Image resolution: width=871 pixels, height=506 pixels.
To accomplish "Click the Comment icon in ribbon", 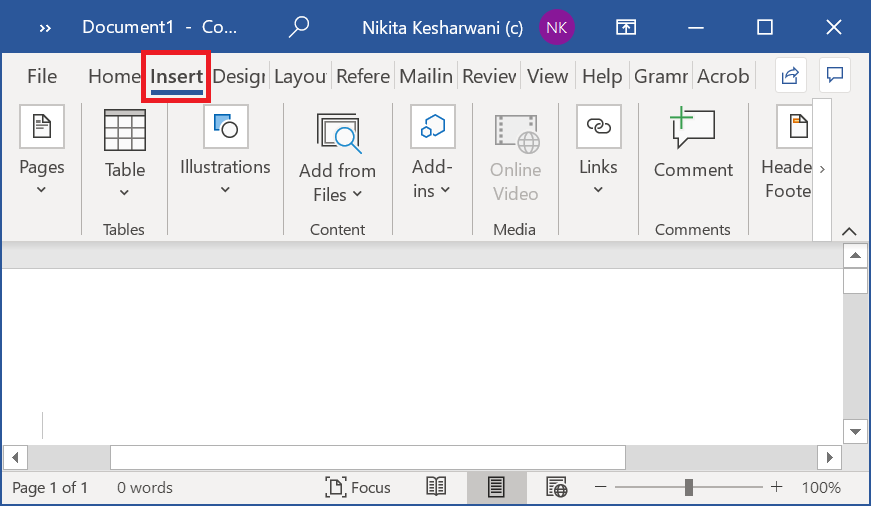I will coord(693,128).
